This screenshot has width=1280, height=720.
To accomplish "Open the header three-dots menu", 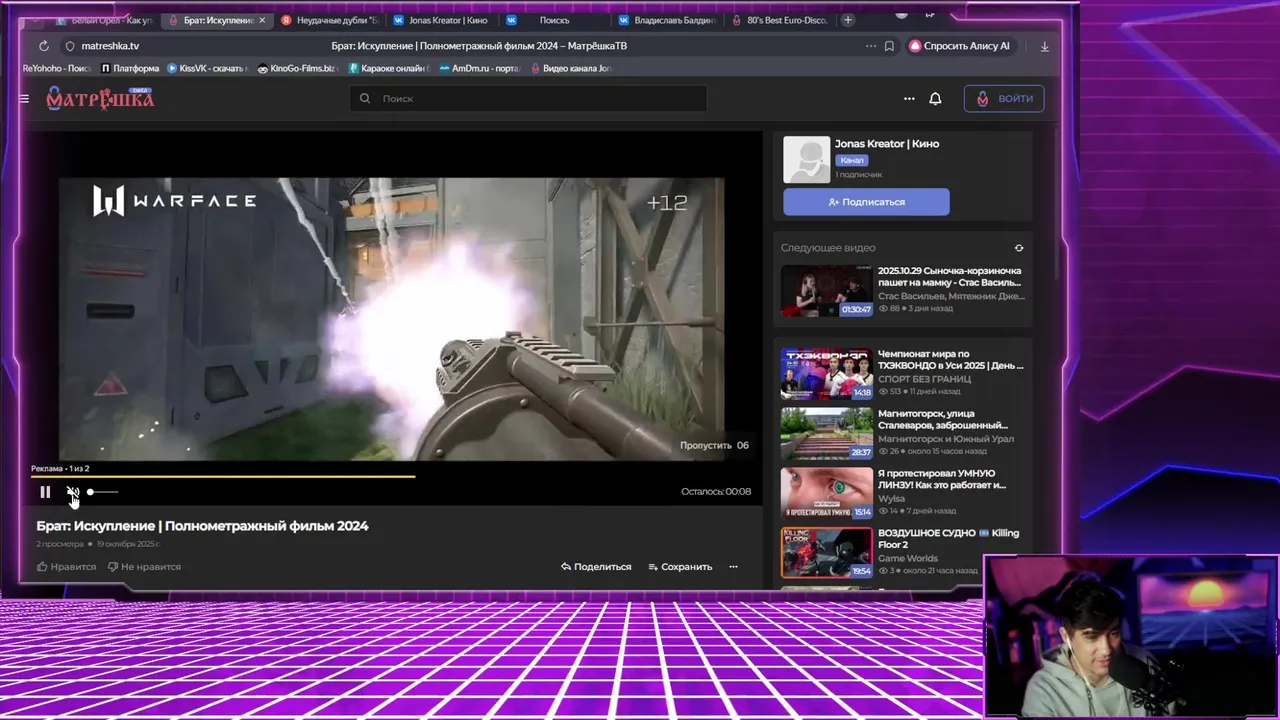I will coord(909,99).
